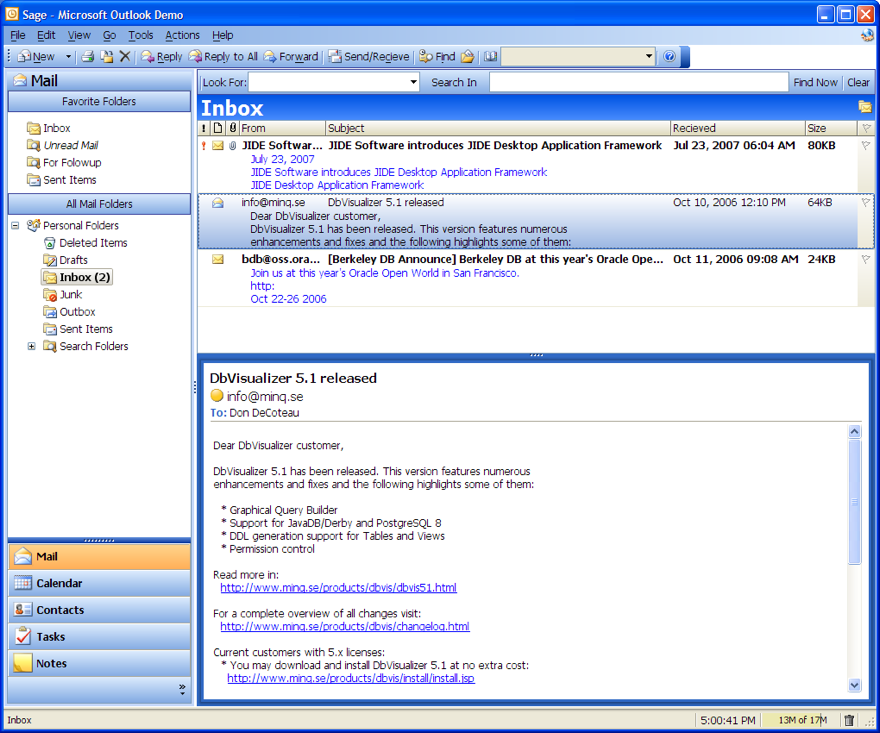Screen dimensions: 880x733
Task: Toggle the flag on the DbVisualizer 5.1 message
Action: [866, 203]
